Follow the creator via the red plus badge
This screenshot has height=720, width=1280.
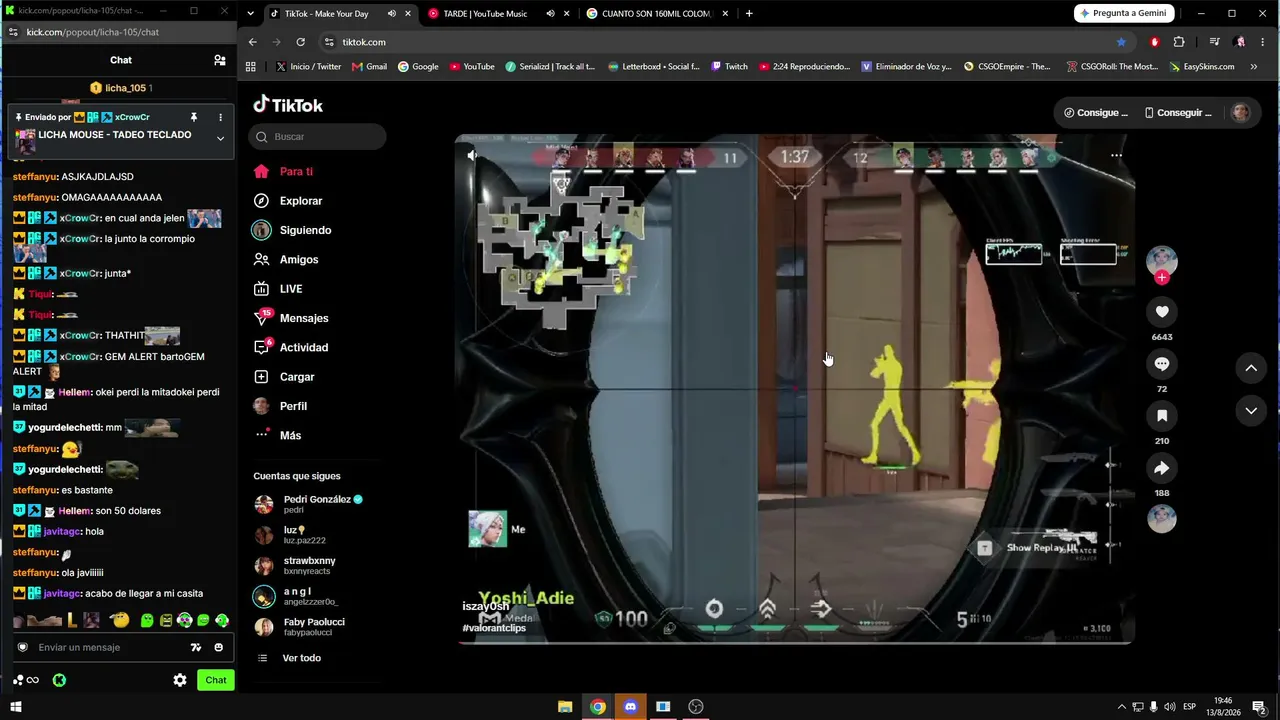pyautogui.click(x=1161, y=278)
